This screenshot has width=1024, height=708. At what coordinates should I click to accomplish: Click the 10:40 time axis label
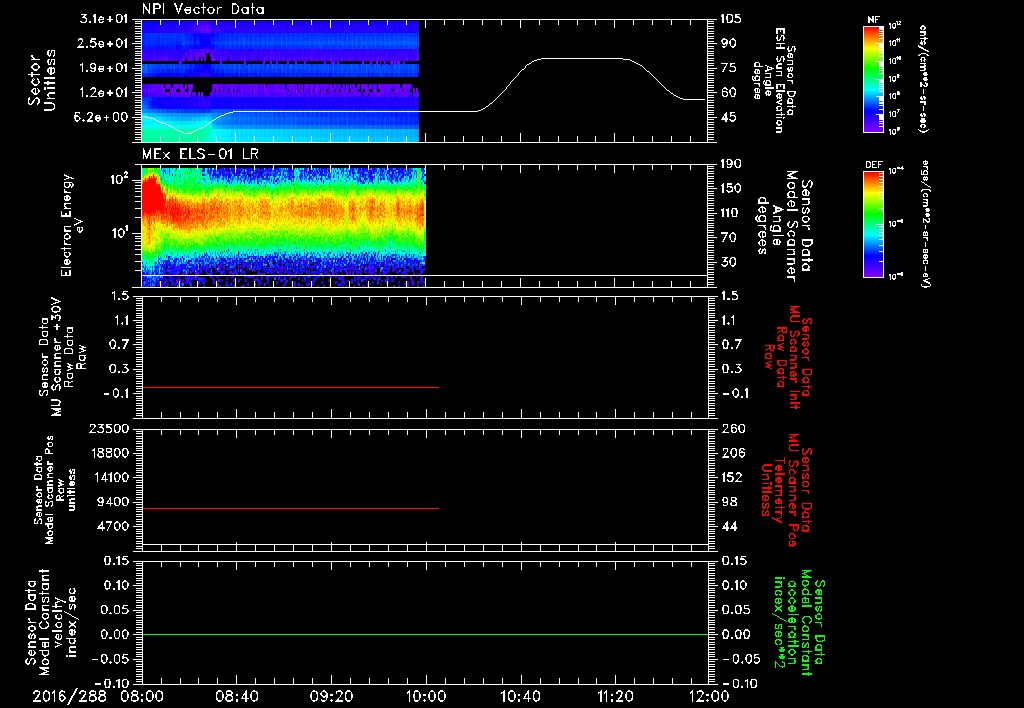[520, 695]
